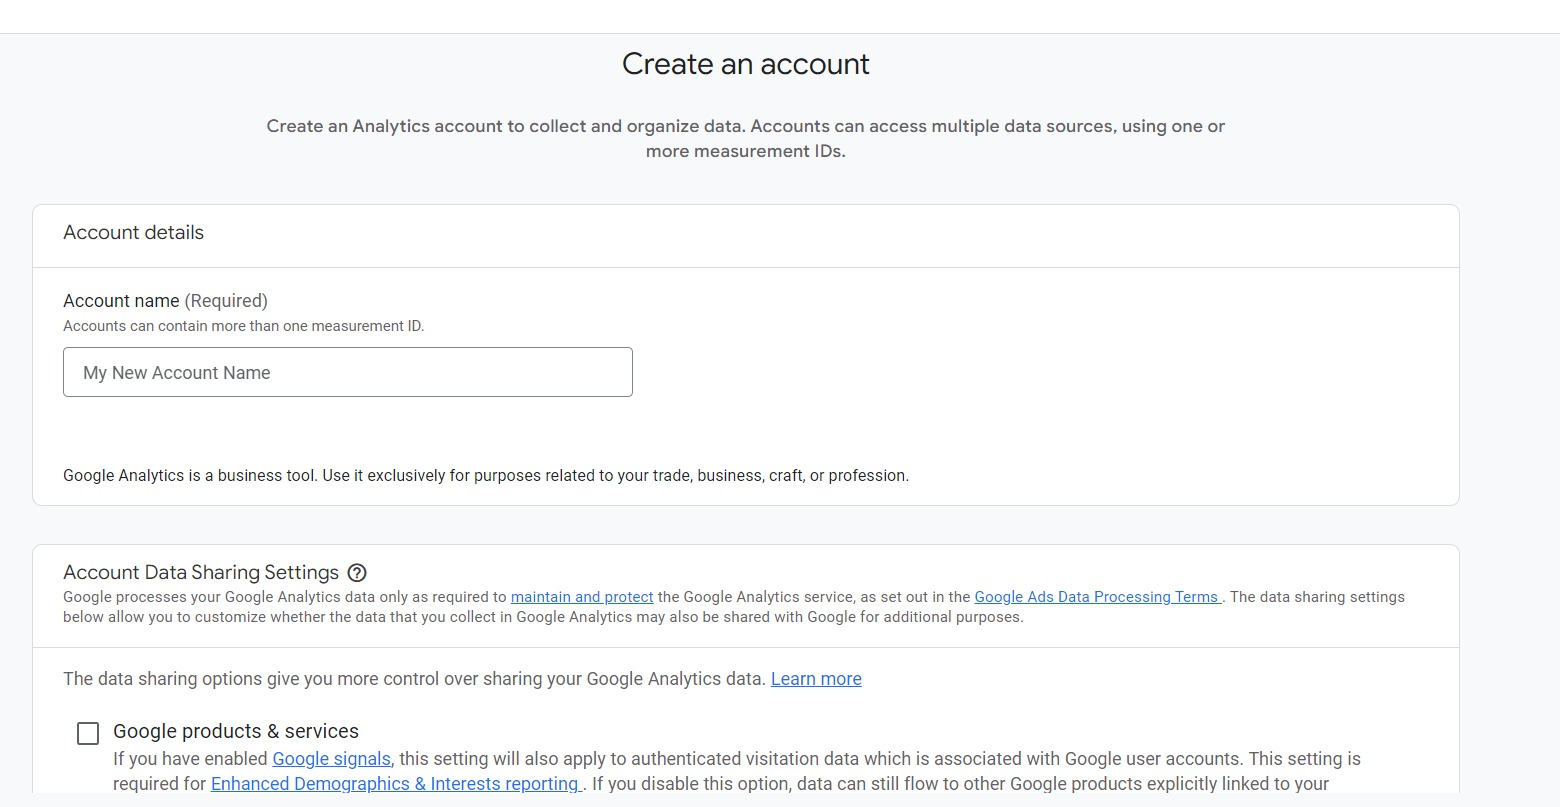Select the "Create an account" heading
Screen dimensions: 1560x807
pos(746,64)
